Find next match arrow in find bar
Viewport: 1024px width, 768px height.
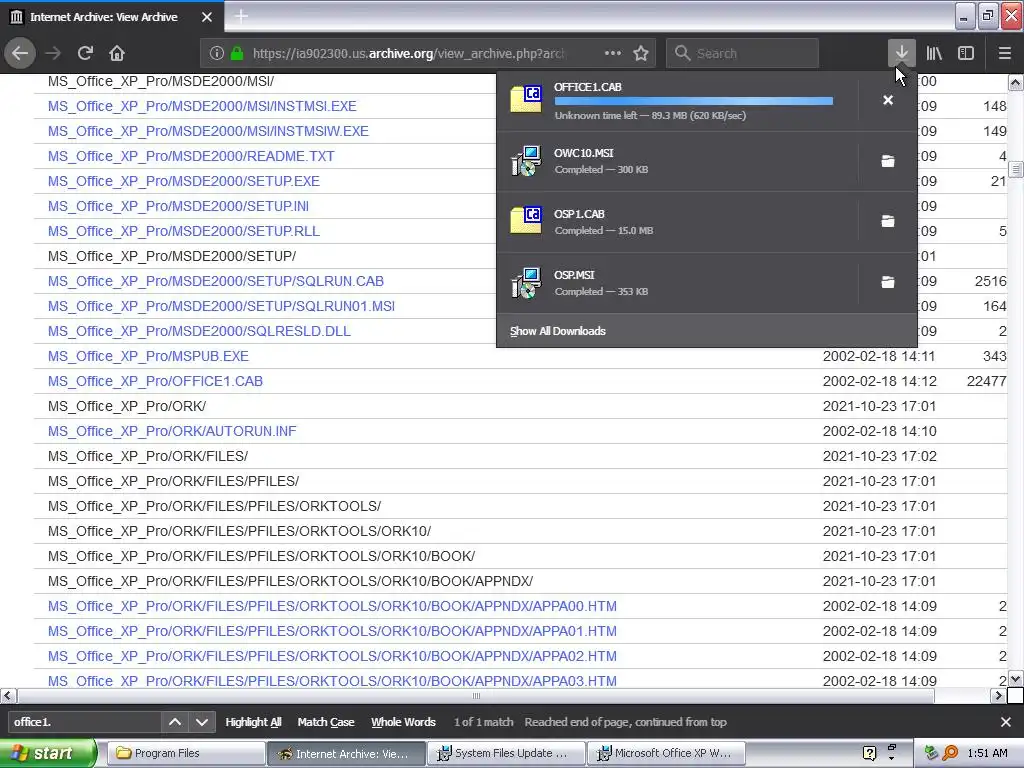(x=202, y=722)
